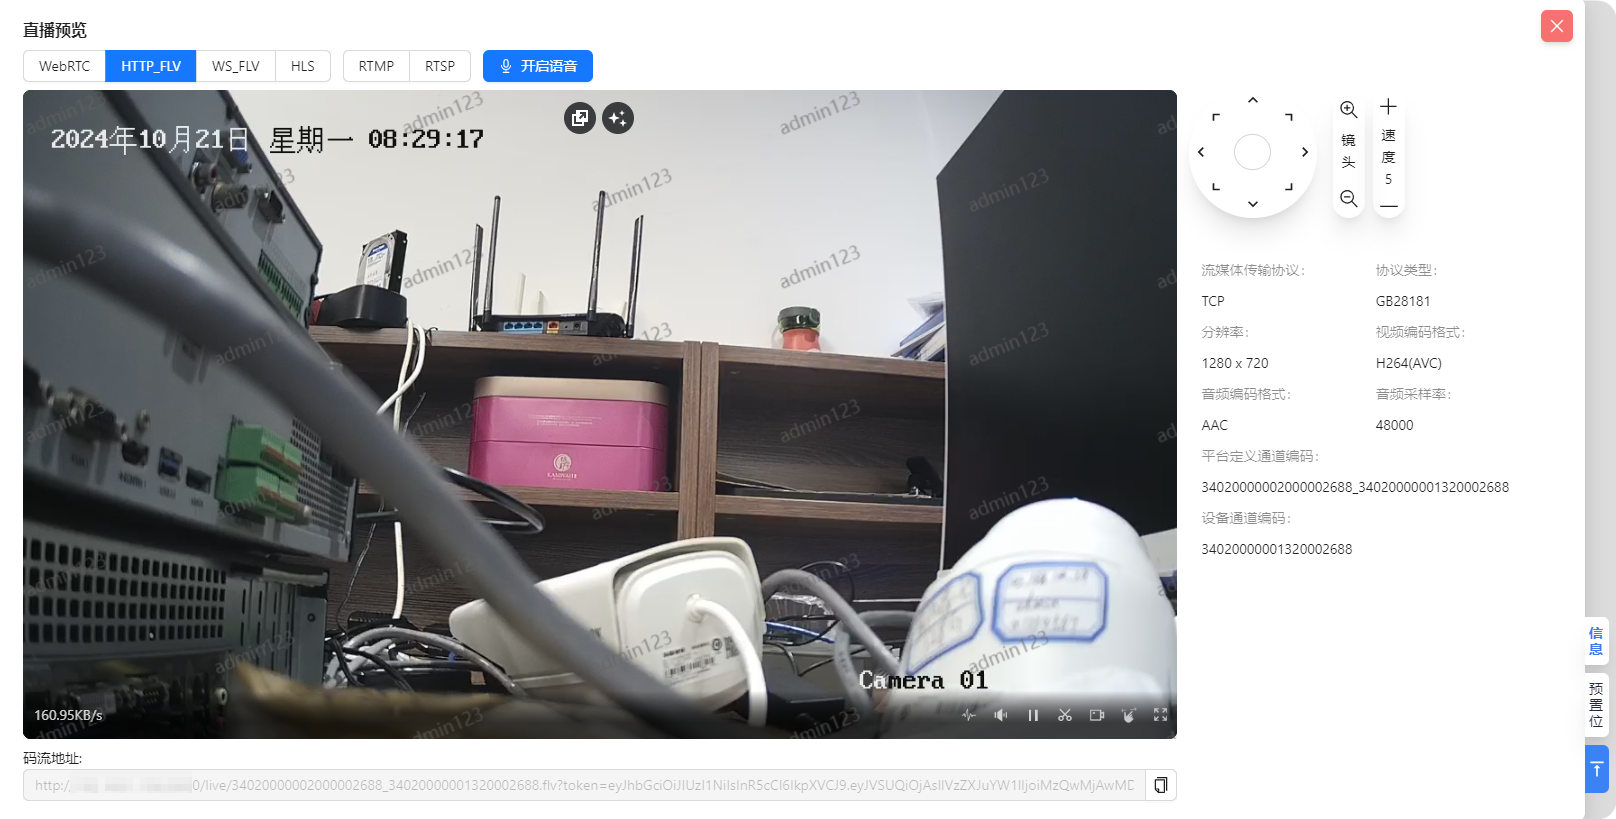Tilt camera down with PTZ down arrow
This screenshot has height=819, width=1616.
click(x=1252, y=204)
